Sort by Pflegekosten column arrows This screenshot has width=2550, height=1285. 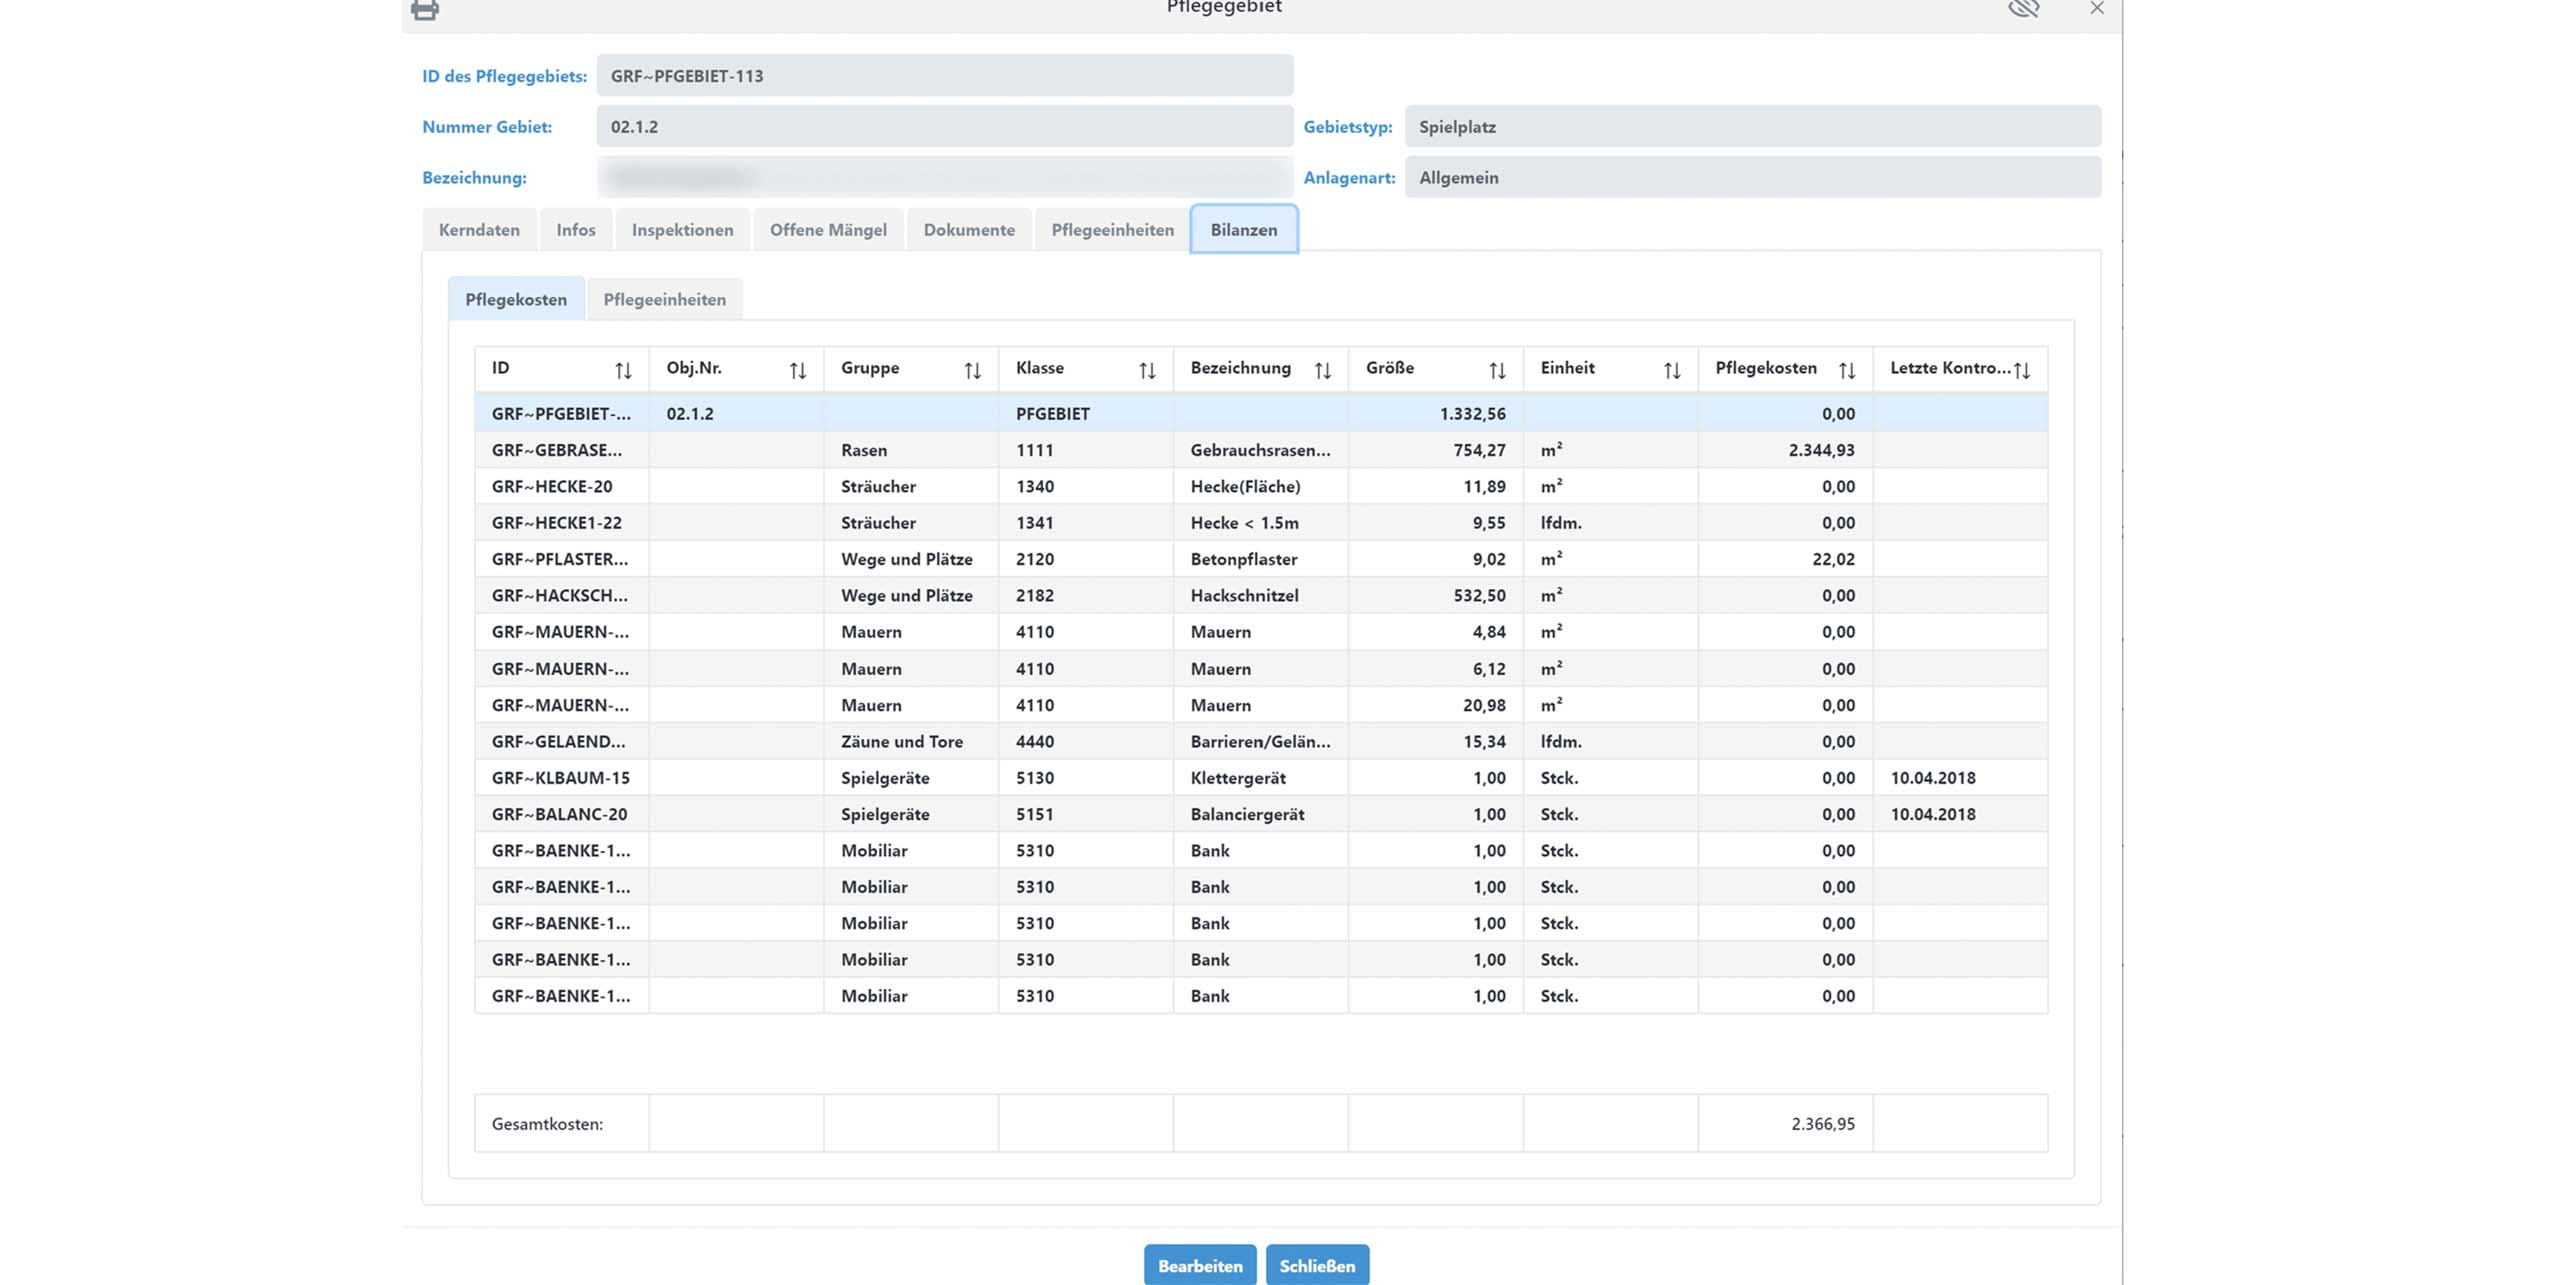tap(1846, 371)
